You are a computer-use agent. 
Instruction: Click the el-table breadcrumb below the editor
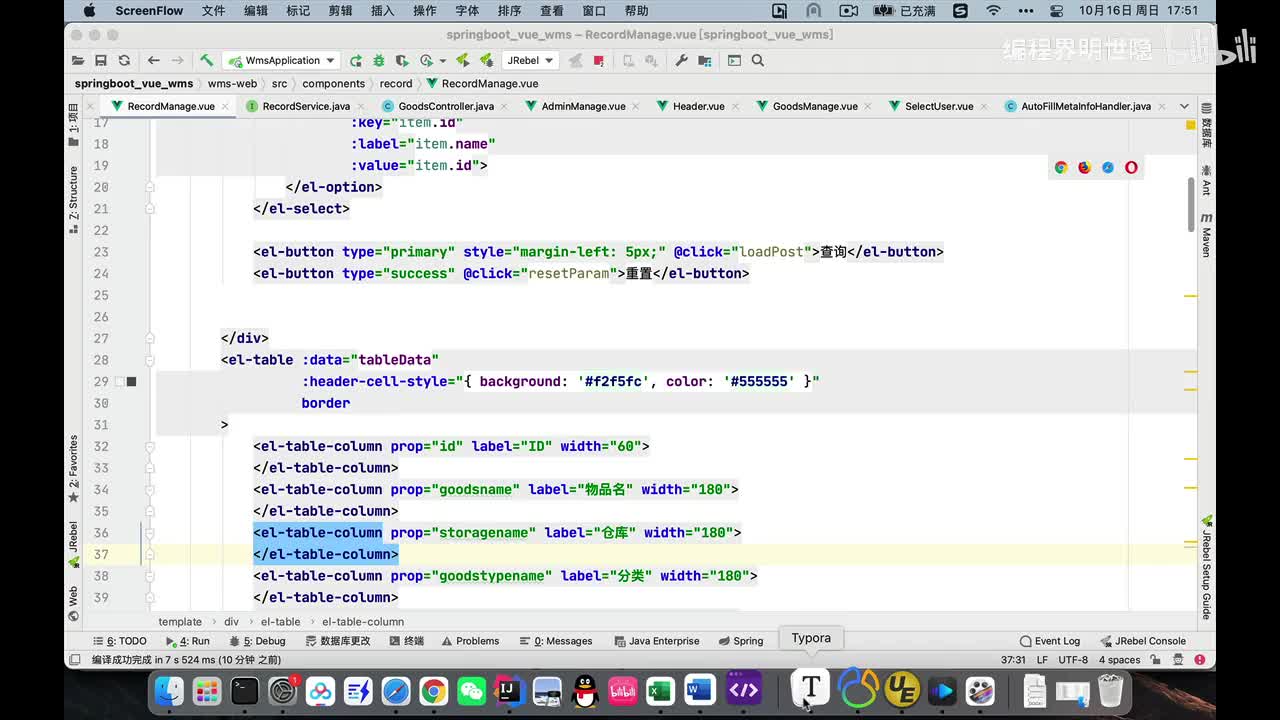click(280, 622)
